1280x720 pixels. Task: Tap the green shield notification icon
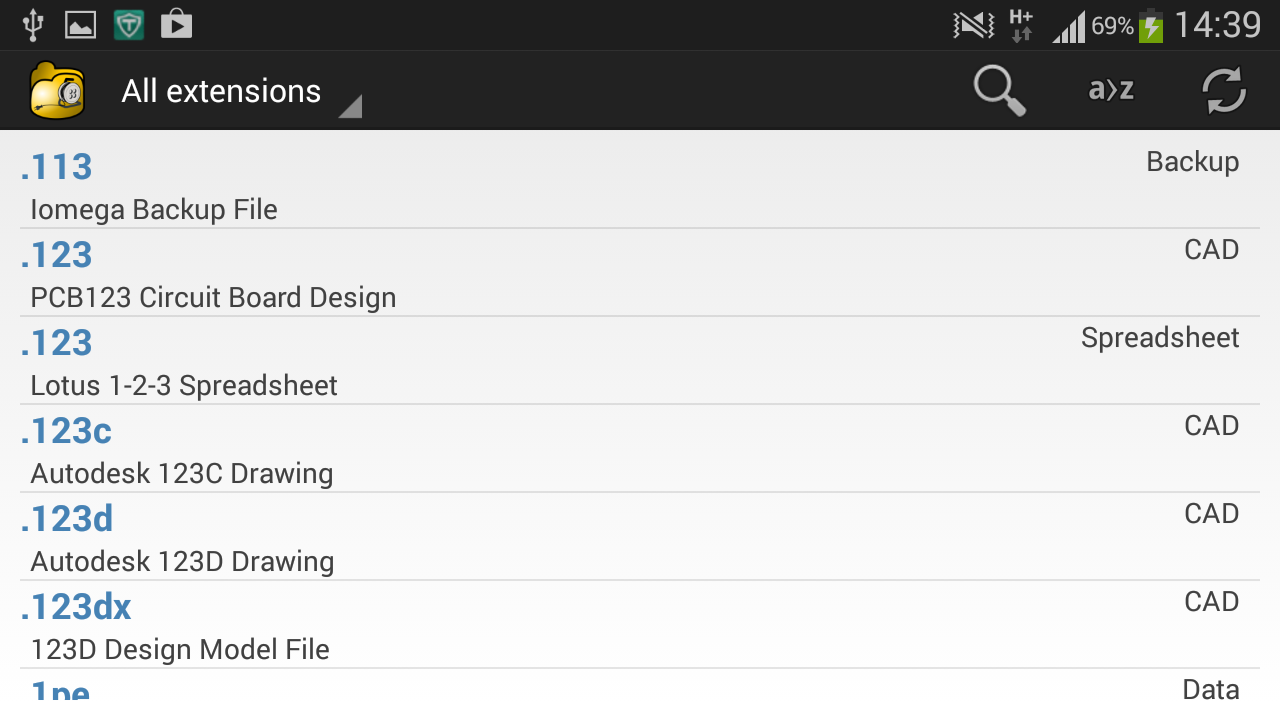(x=128, y=24)
